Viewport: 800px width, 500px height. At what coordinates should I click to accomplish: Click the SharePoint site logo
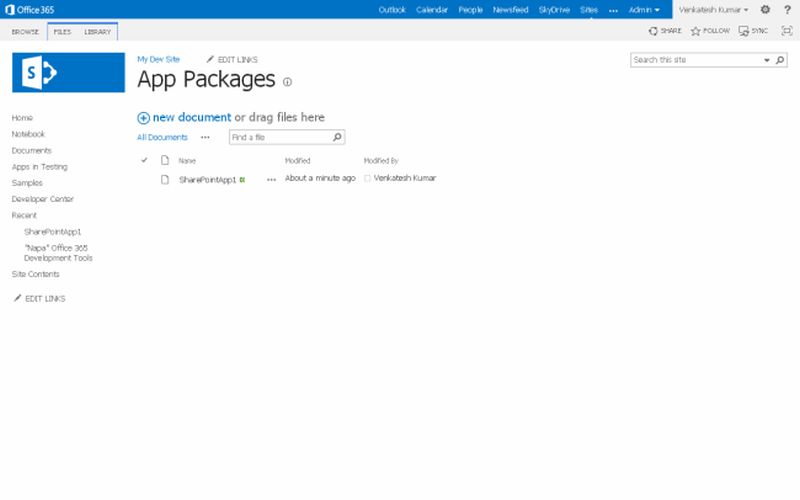click(68, 72)
